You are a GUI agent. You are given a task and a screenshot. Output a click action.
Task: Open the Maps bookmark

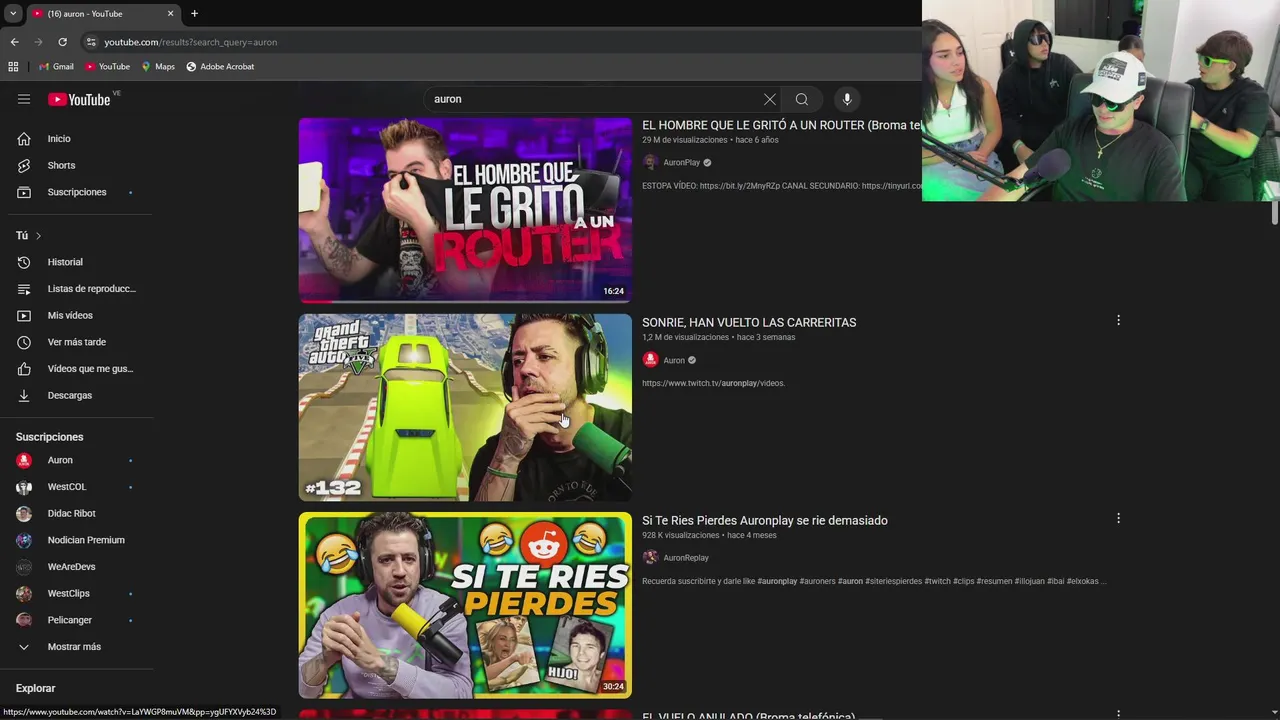tap(158, 66)
